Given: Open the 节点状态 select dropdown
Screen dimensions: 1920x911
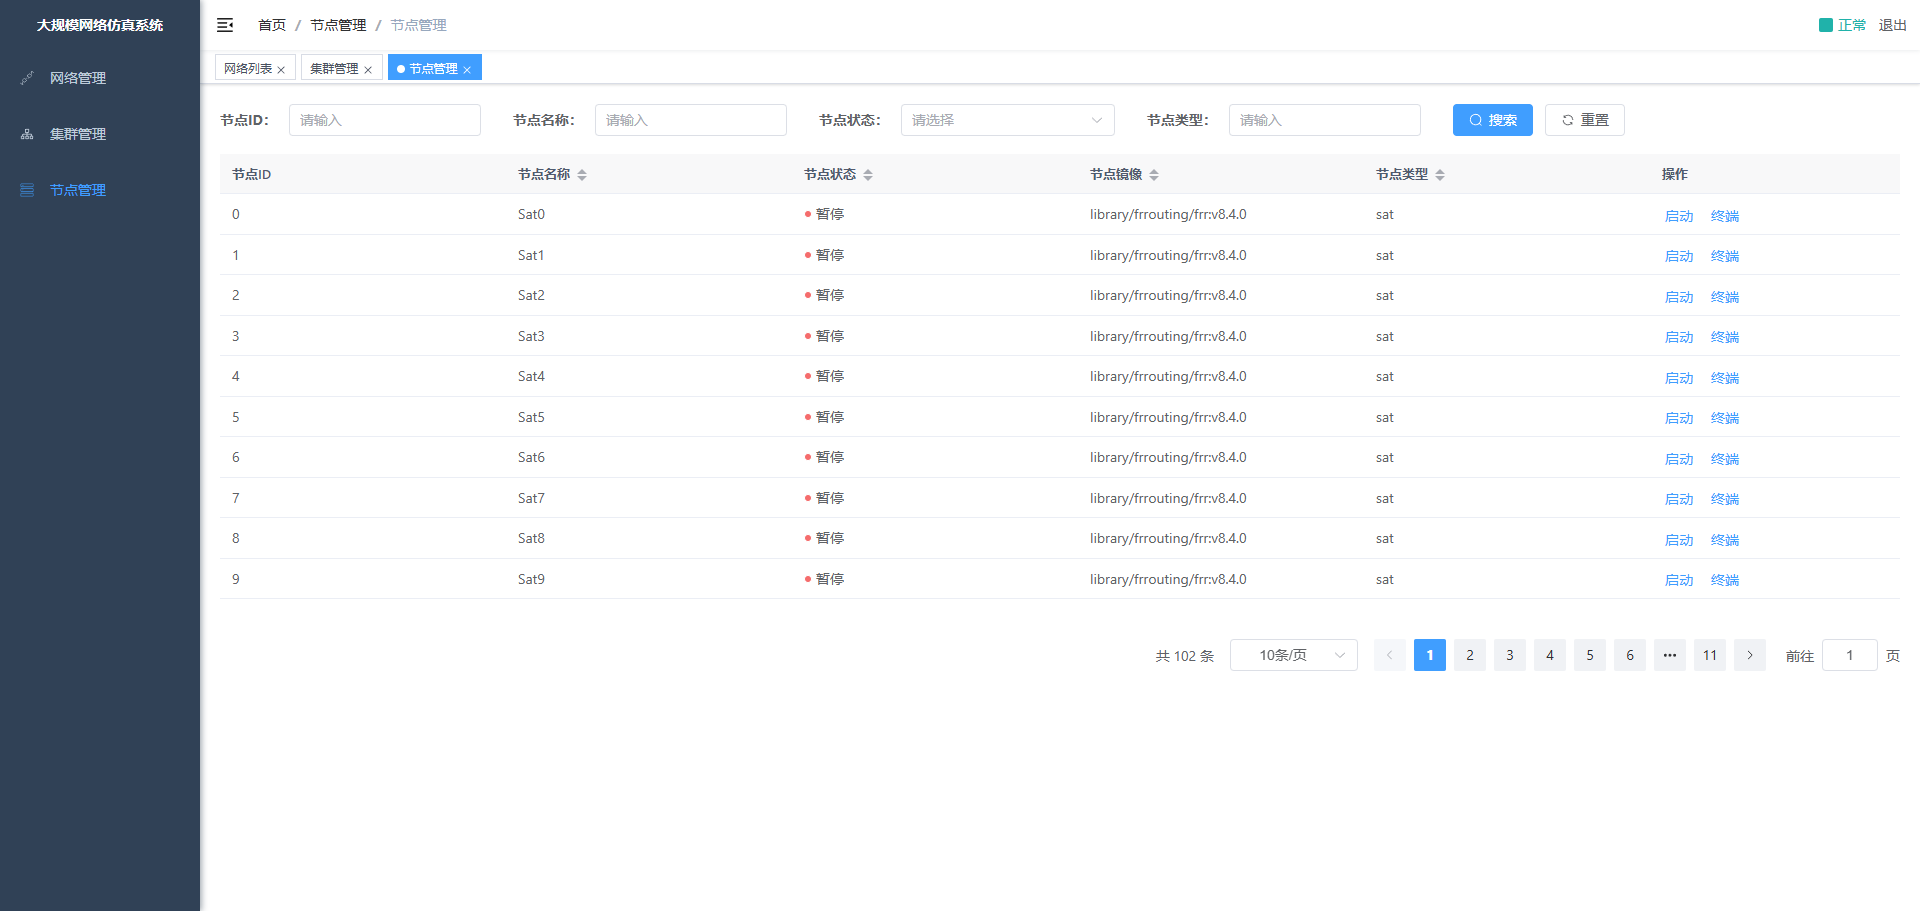Looking at the screenshot, I should [1007, 120].
